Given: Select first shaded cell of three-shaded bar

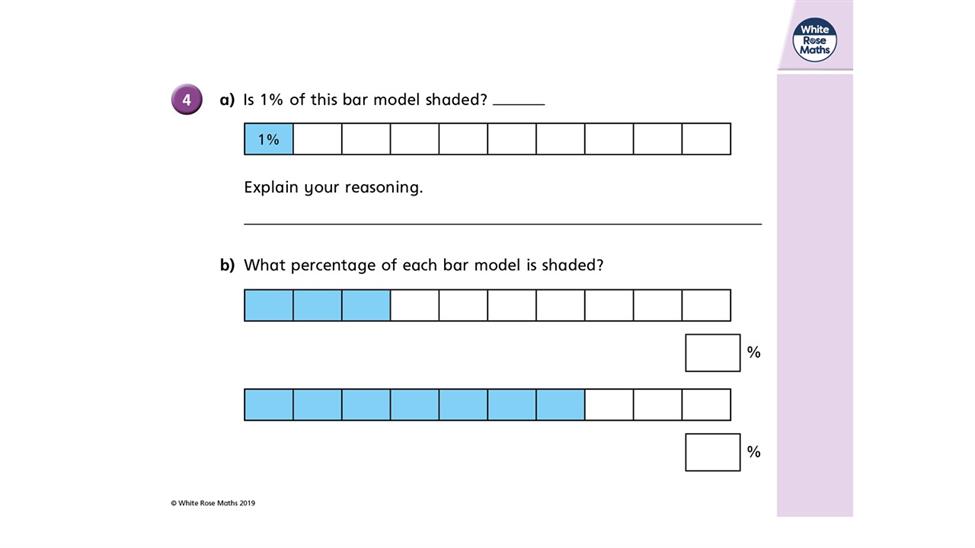Looking at the screenshot, I should 269,305.
